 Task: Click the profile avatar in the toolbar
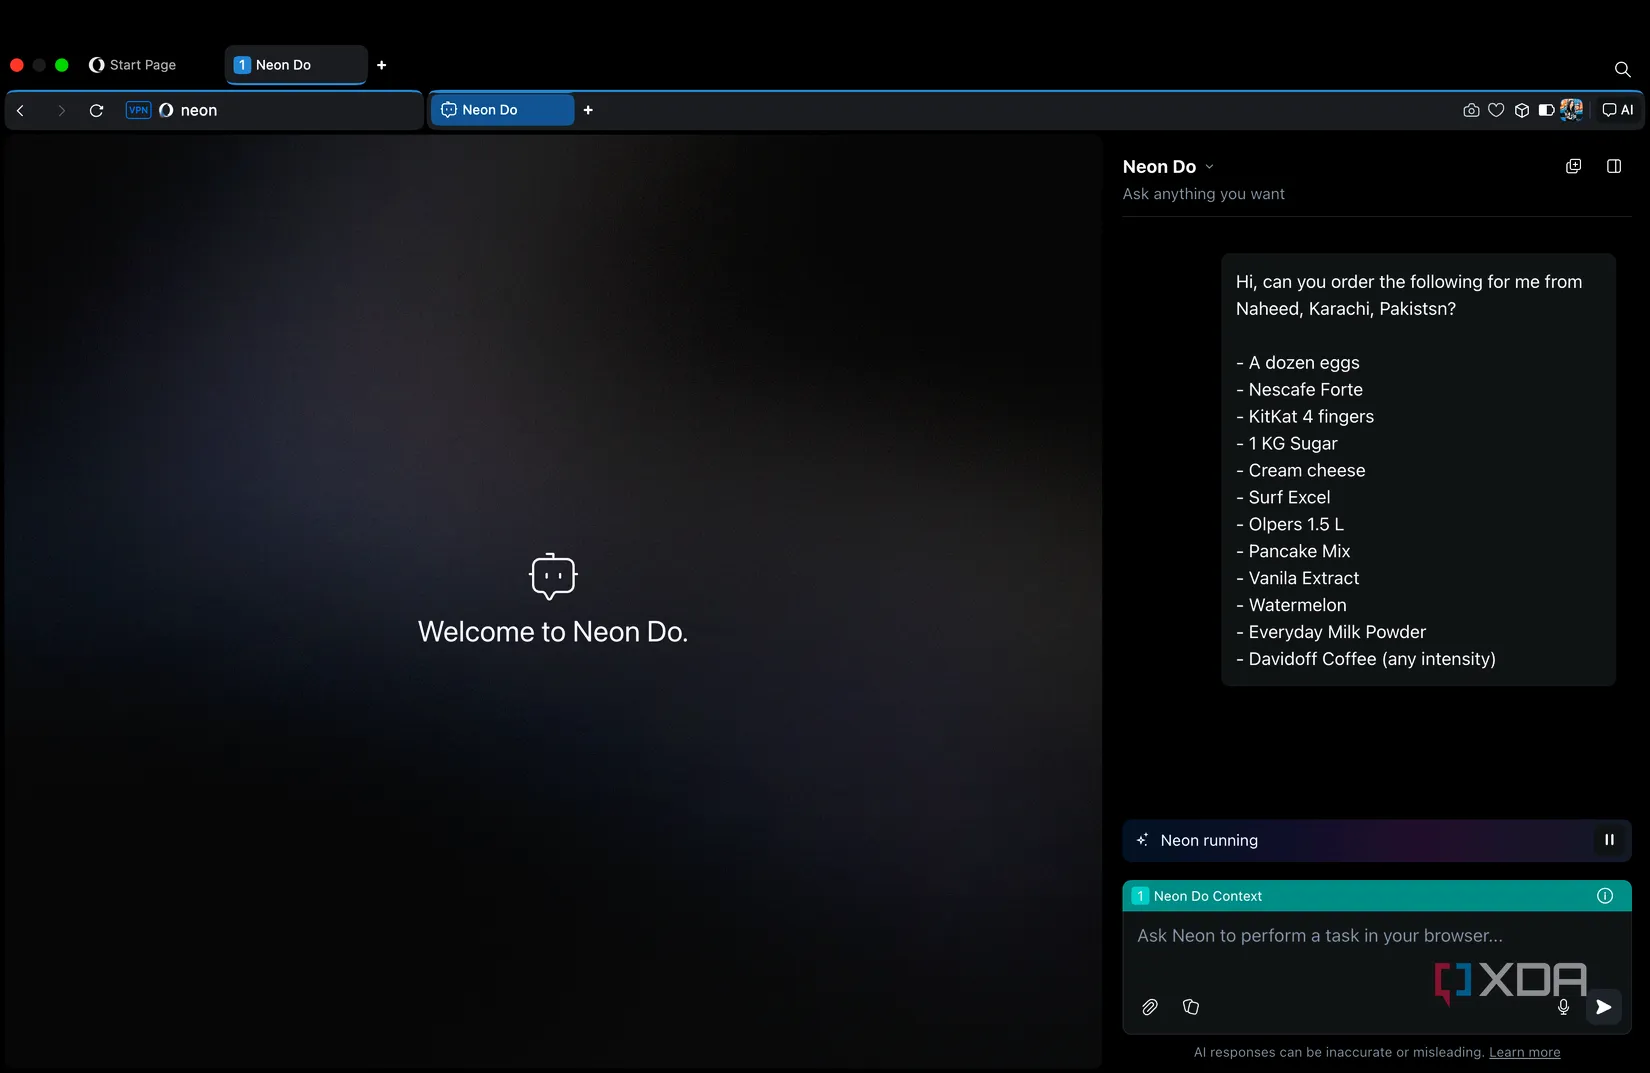pyautogui.click(x=1571, y=110)
